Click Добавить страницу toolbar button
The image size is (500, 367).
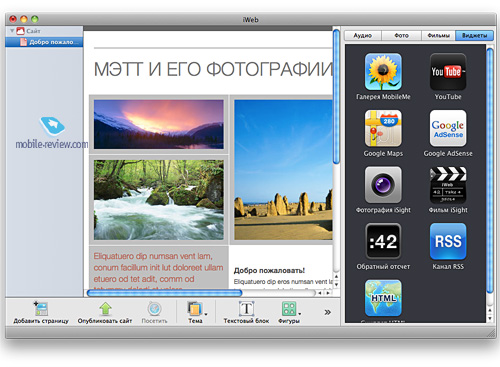(x=41, y=312)
